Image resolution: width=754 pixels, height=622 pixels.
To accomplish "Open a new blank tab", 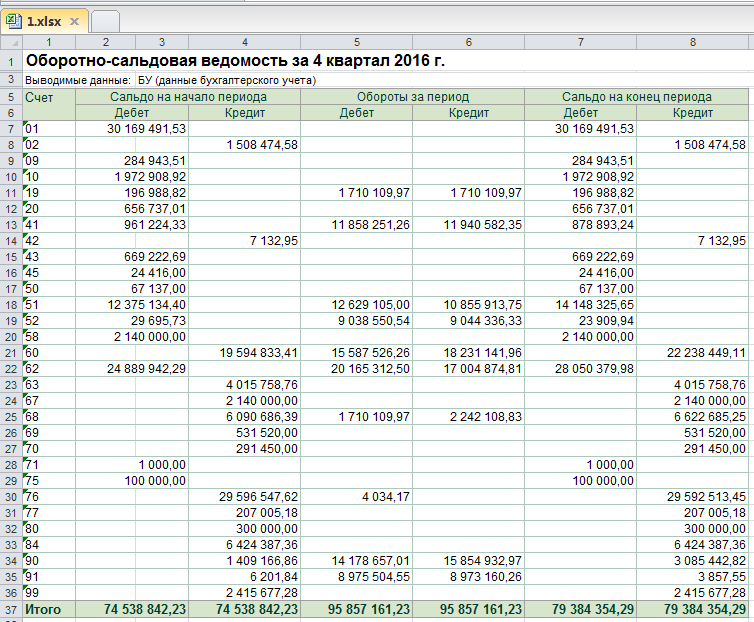I will (105, 21).
